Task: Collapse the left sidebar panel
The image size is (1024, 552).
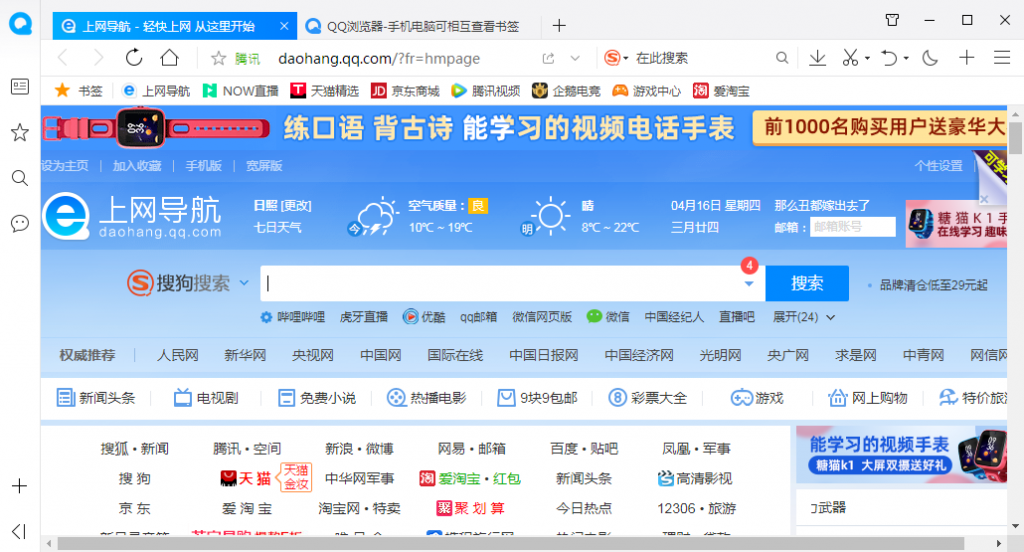Action: (19, 531)
